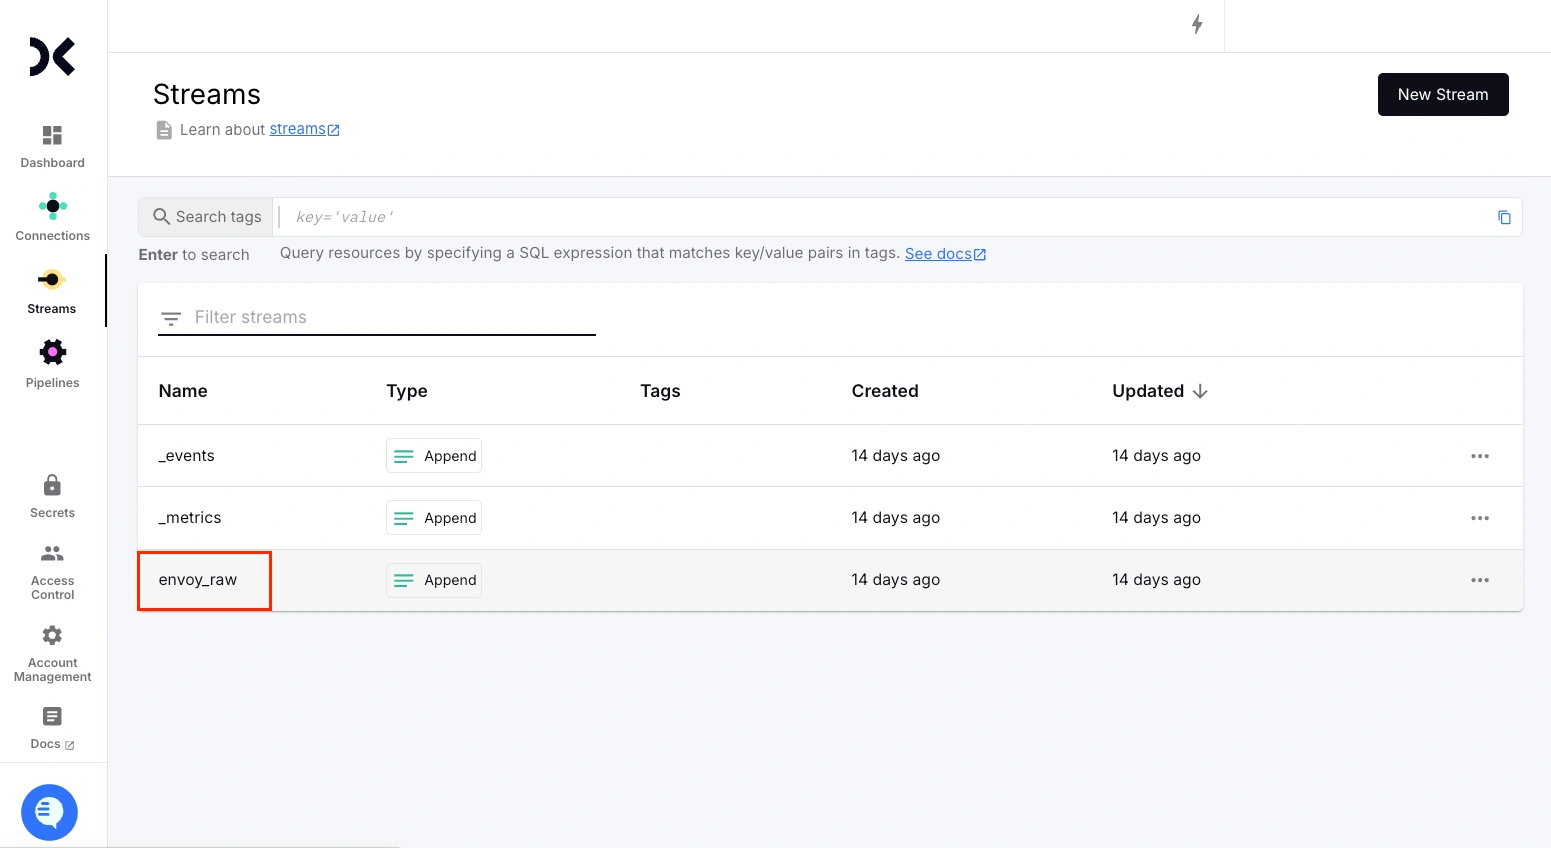Screen dimensions: 1551x848
Task: Open the Secrets lock icon
Action: (52, 485)
